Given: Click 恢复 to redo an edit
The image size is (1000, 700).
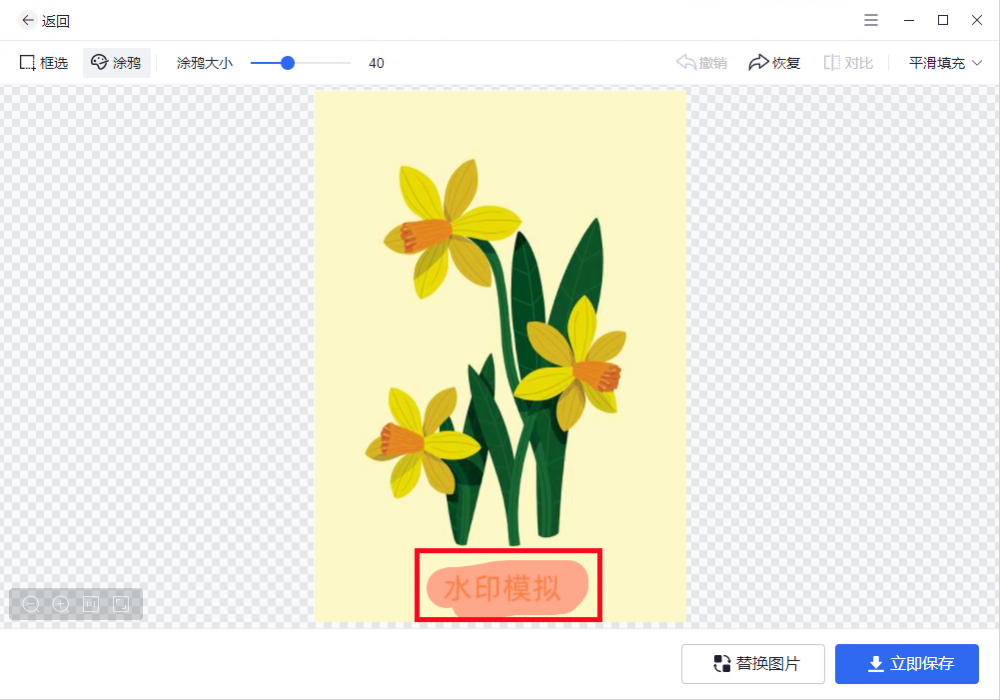Looking at the screenshot, I should (774, 62).
